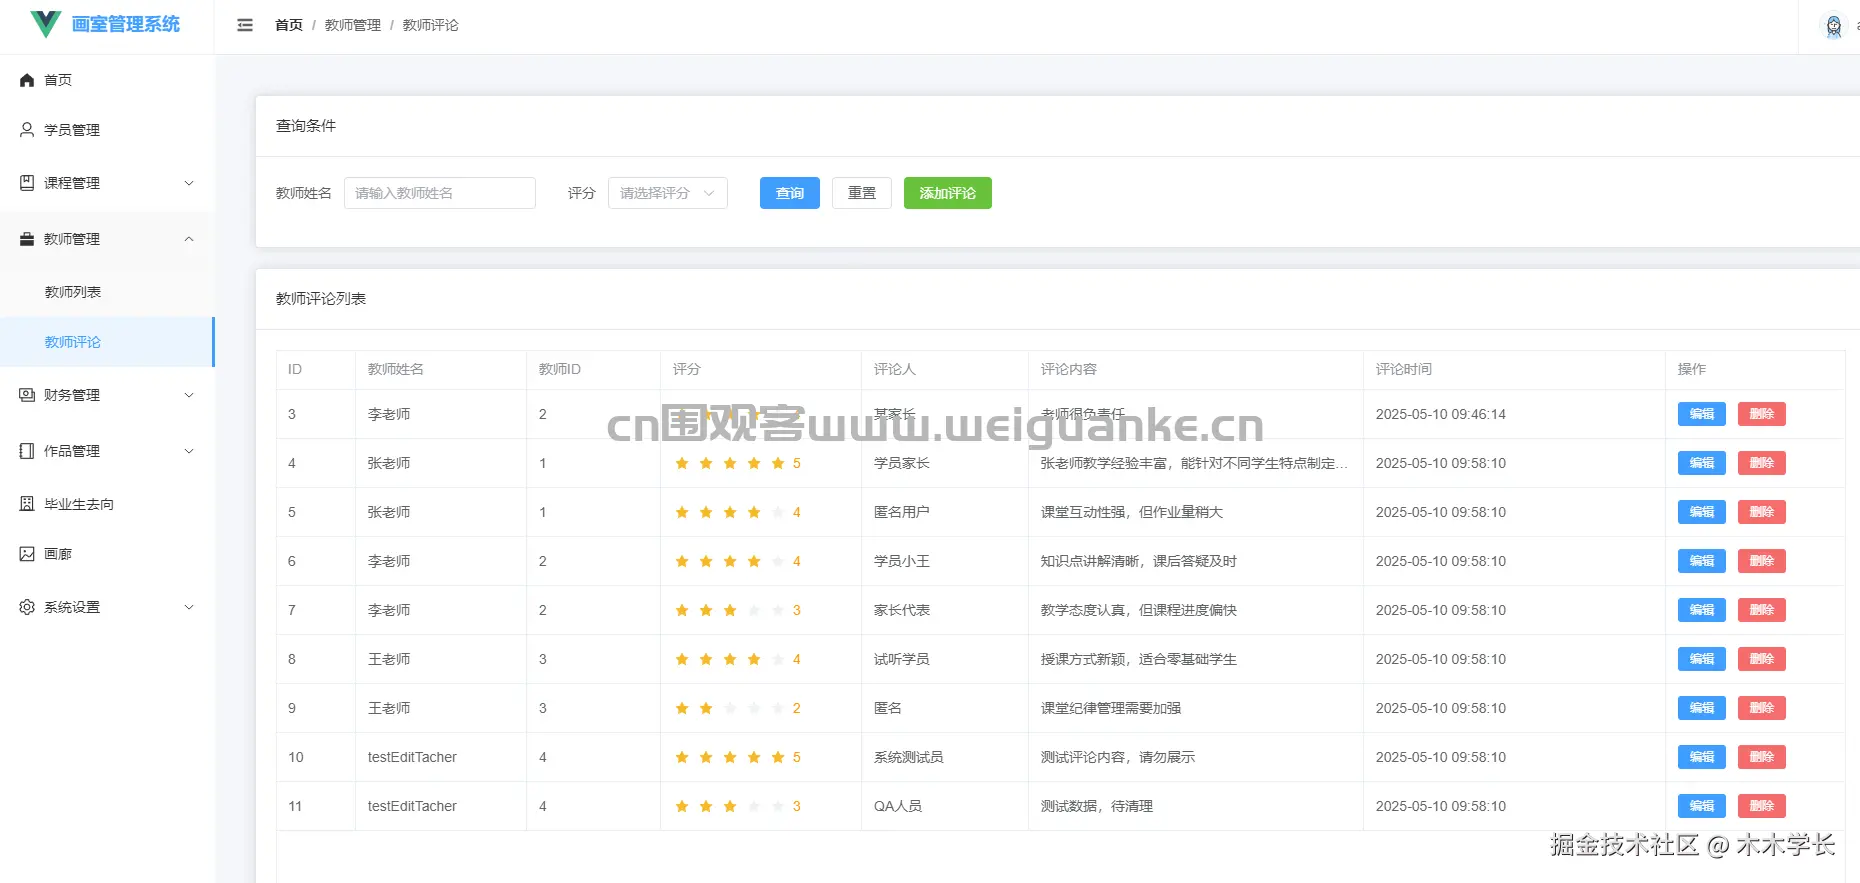Image resolution: width=1860 pixels, height=883 pixels.
Task: Click comment text 授课方式新颖，适合零基础学生
Action: coord(1139,659)
